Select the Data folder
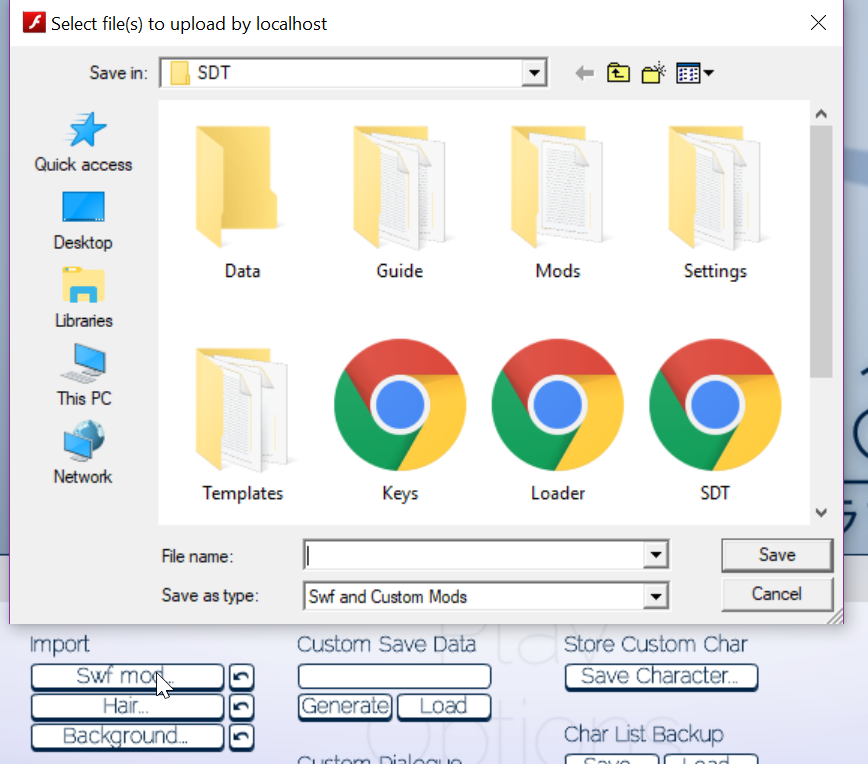Screen dimensions: 868x764 242,200
